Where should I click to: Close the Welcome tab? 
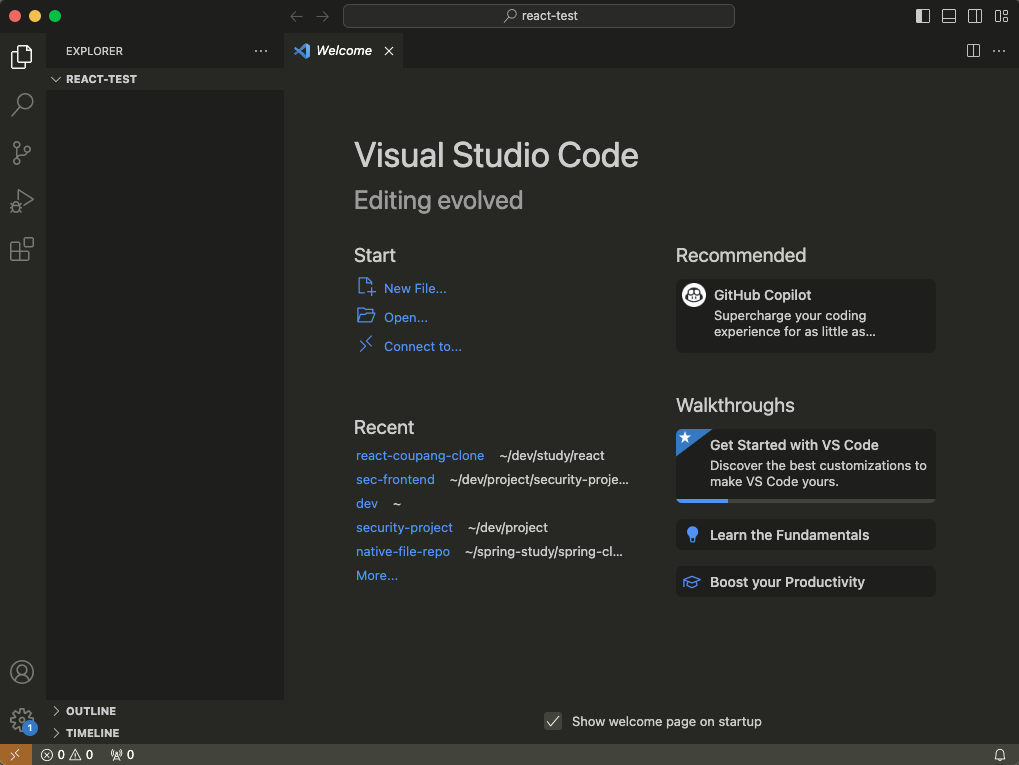tap(389, 51)
